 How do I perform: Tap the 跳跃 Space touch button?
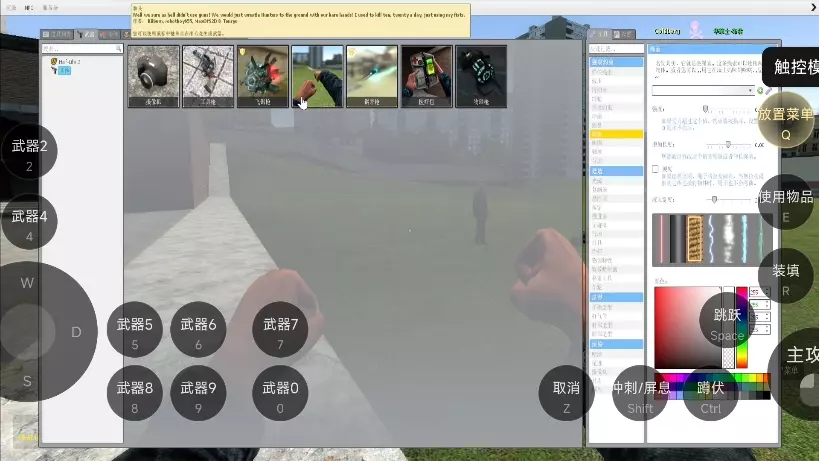point(727,320)
